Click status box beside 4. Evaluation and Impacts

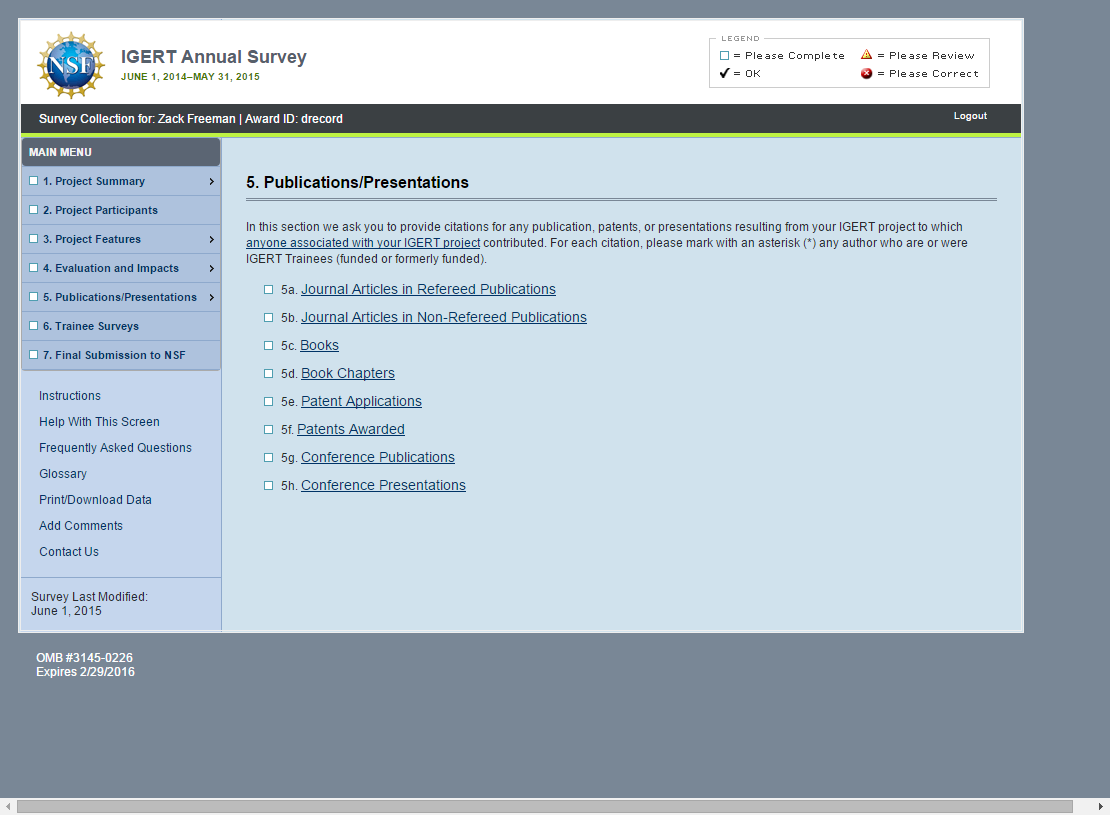click(33, 268)
